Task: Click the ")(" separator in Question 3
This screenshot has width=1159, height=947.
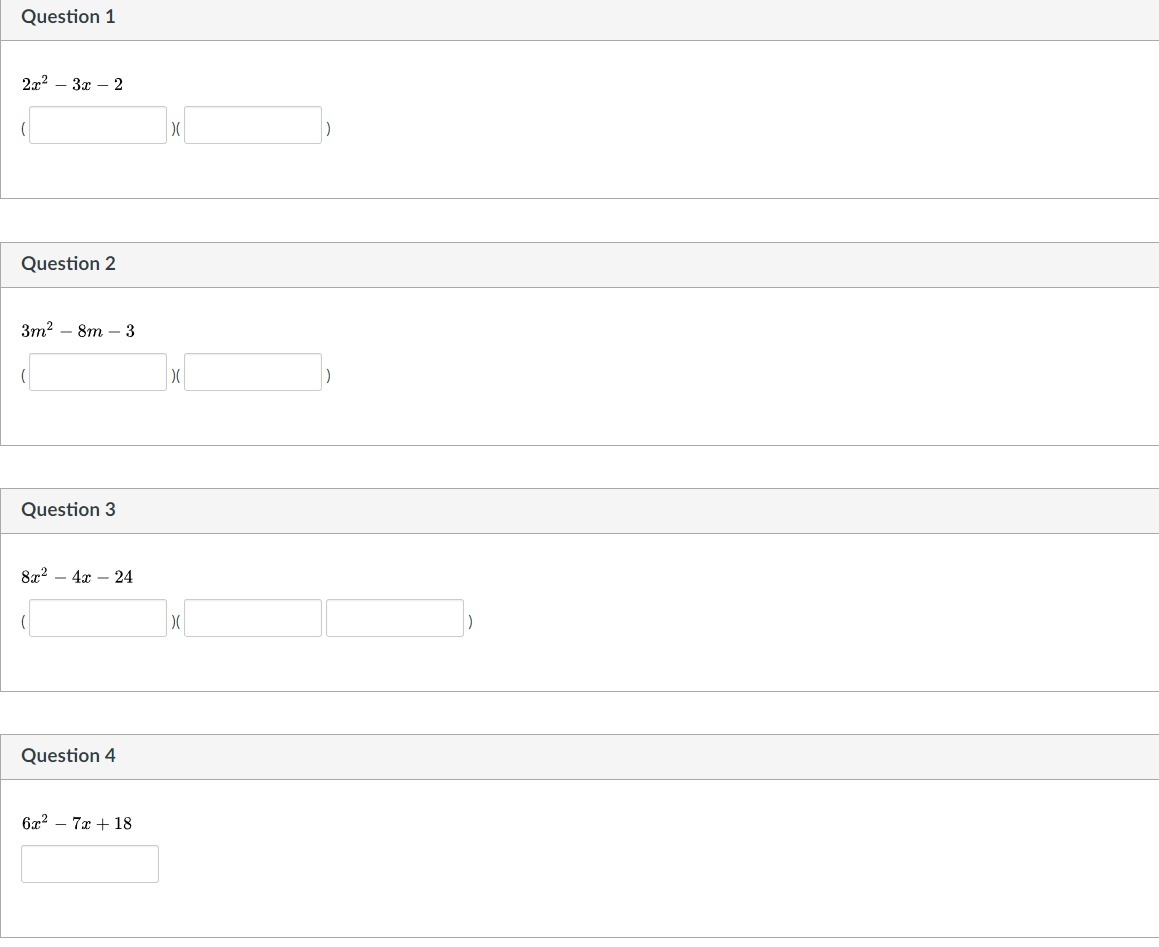Action: [176, 622]
